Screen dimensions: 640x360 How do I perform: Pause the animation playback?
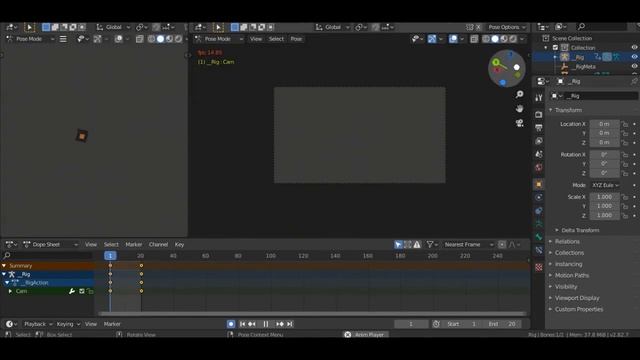[266, 324]
